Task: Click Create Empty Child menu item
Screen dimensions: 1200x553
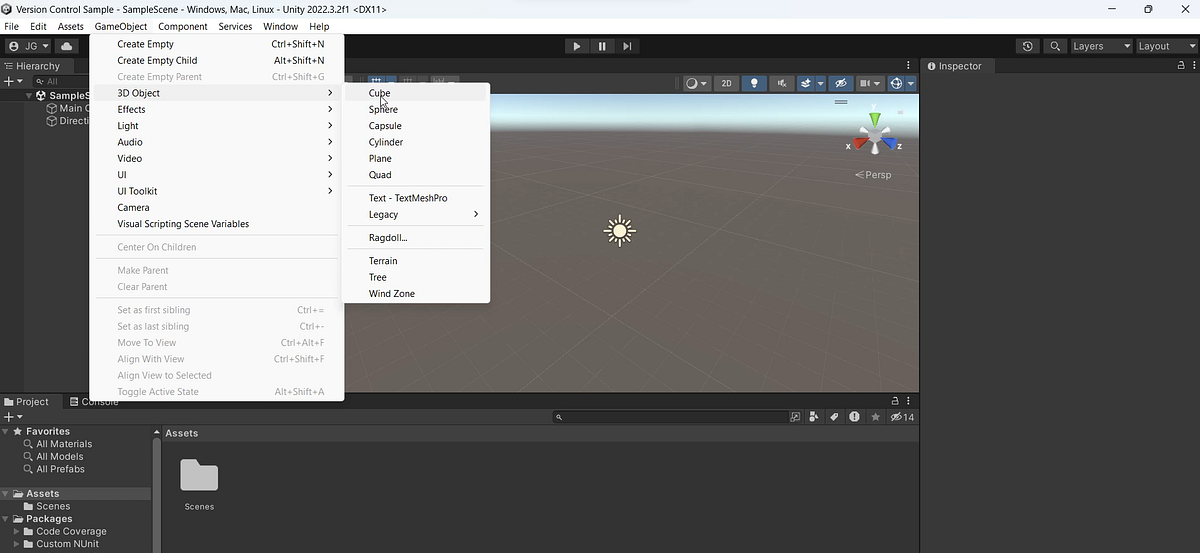Action: (x=217, y=60)
